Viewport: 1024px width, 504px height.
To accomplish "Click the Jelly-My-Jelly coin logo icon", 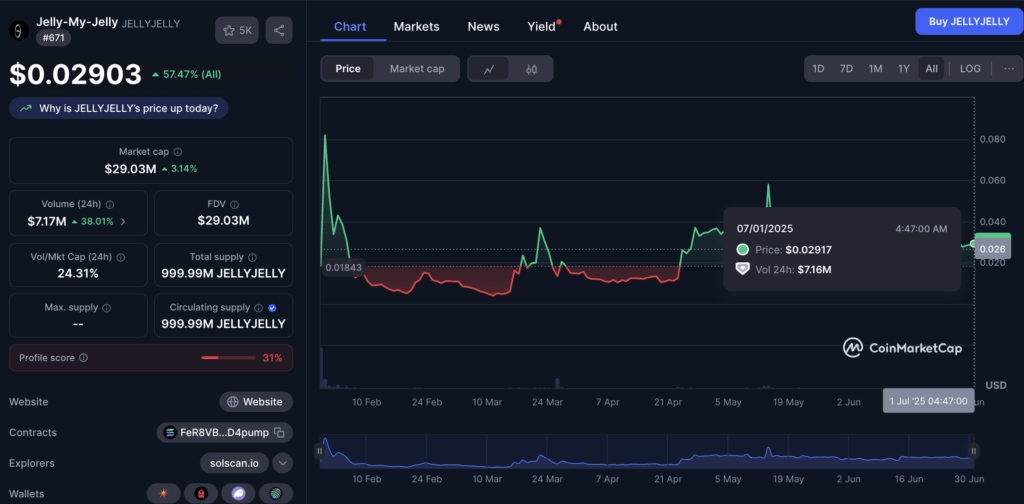I will click(x=20, y=30).
